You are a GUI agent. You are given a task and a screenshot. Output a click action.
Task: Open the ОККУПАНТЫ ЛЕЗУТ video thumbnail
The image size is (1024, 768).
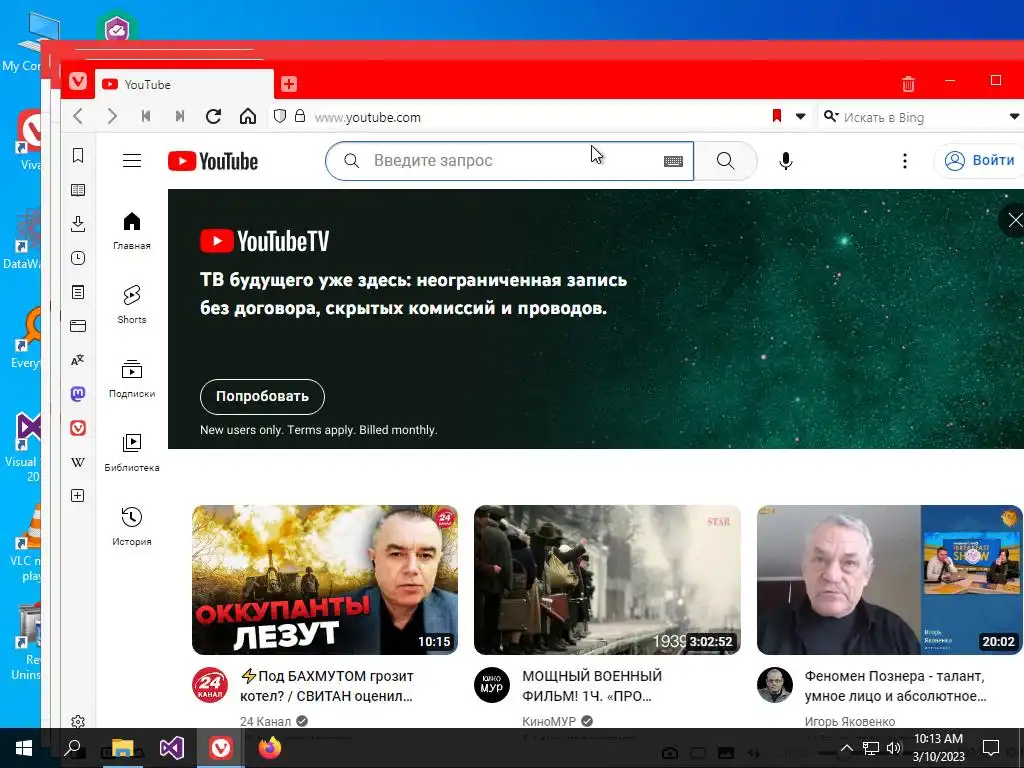pos(325,580)
